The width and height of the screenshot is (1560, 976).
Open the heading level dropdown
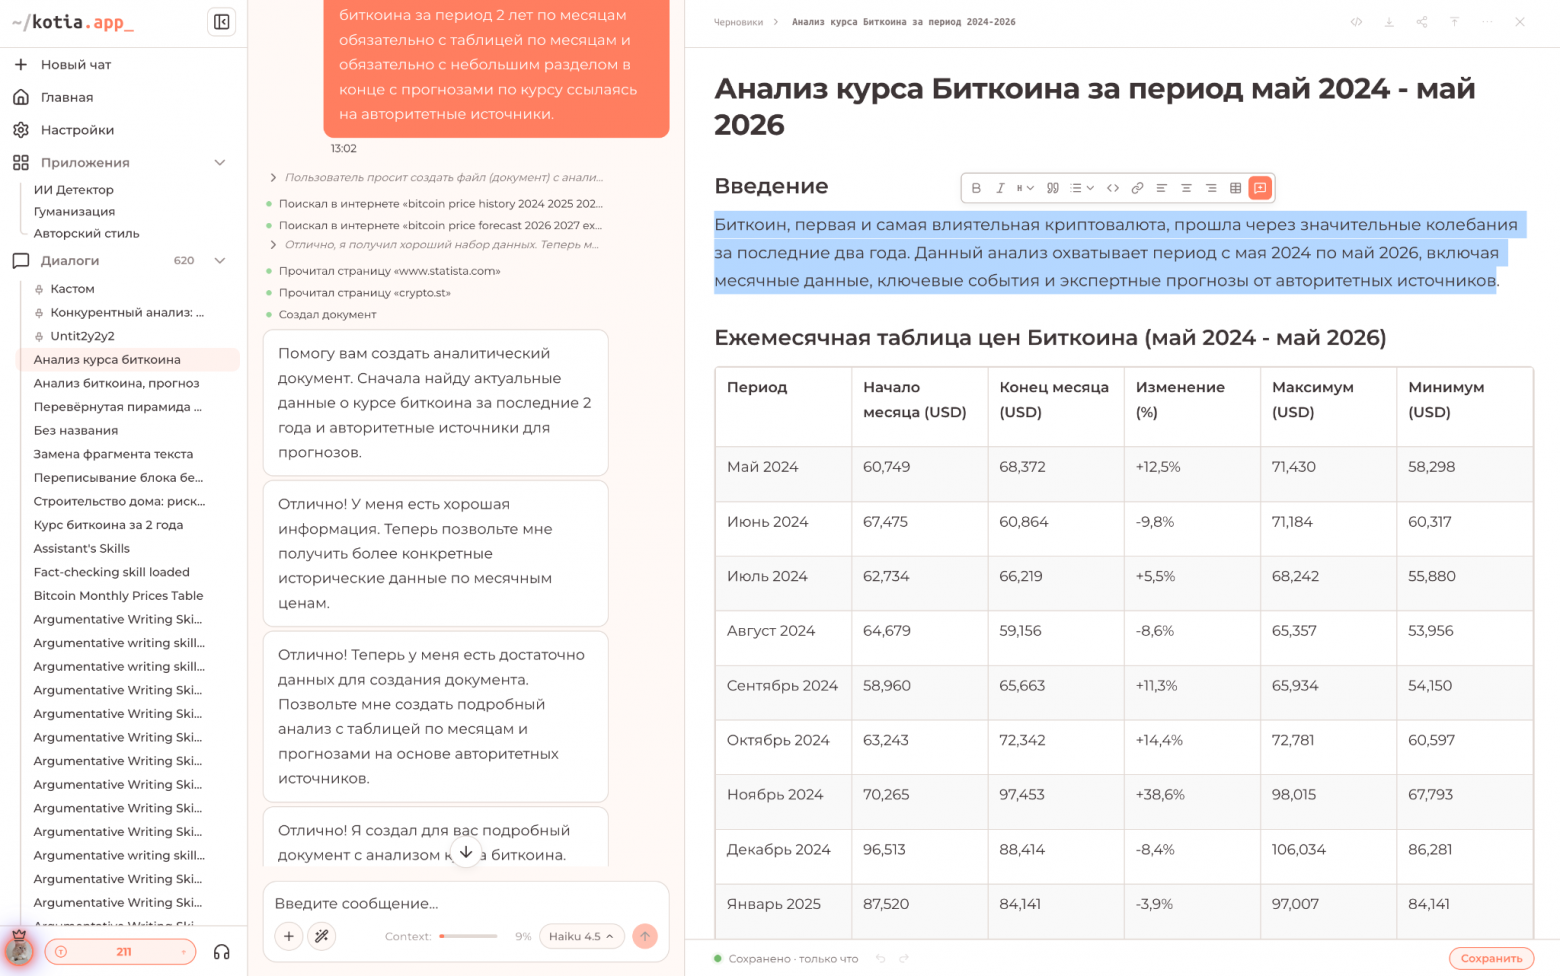coord(1025,188)
